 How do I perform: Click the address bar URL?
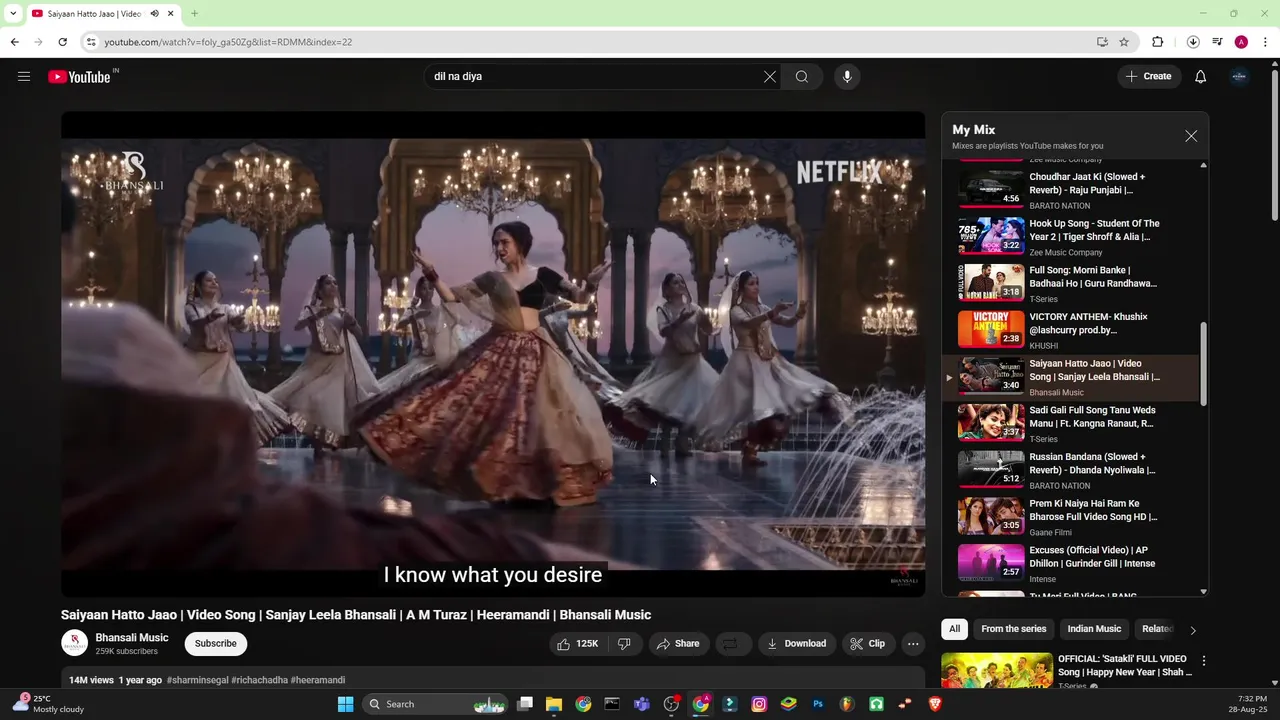228,42
